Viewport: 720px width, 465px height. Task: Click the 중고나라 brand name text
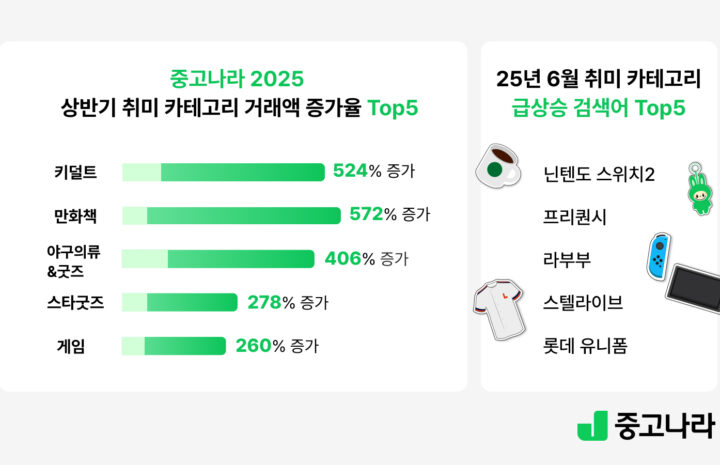664,426
